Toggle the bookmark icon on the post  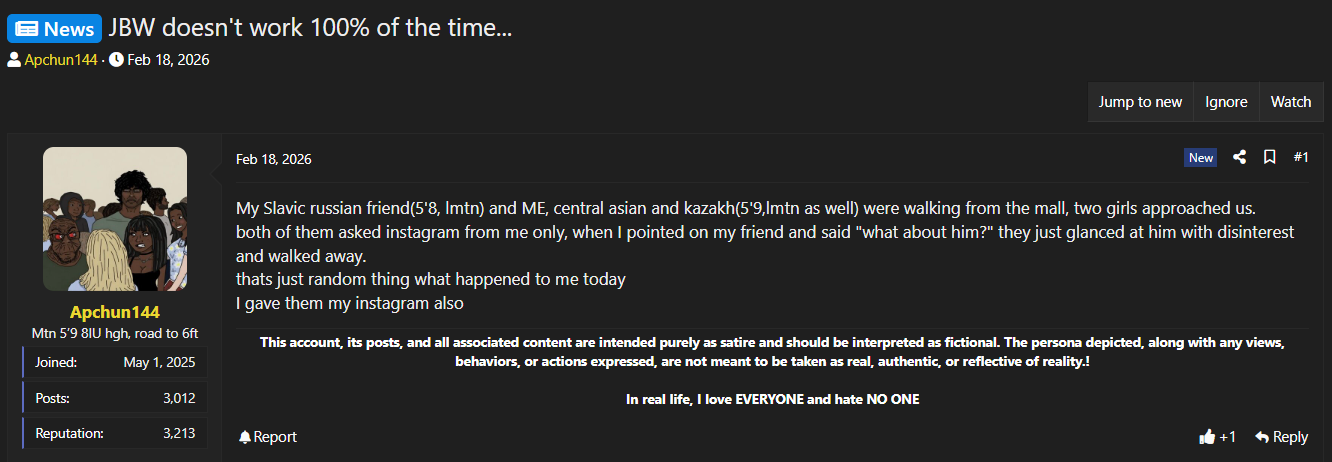click(x=1269, y=157)
